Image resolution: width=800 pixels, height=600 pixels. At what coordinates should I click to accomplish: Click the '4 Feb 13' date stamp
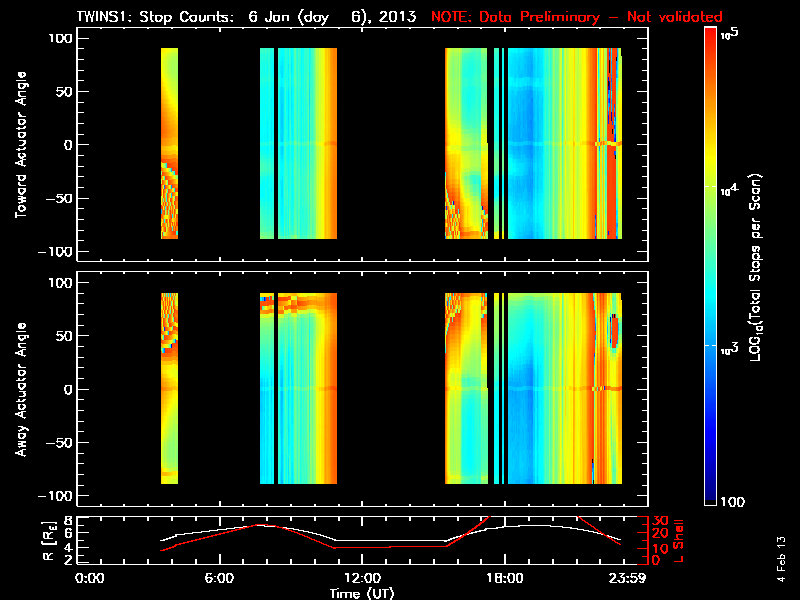(x=781, y=559)
